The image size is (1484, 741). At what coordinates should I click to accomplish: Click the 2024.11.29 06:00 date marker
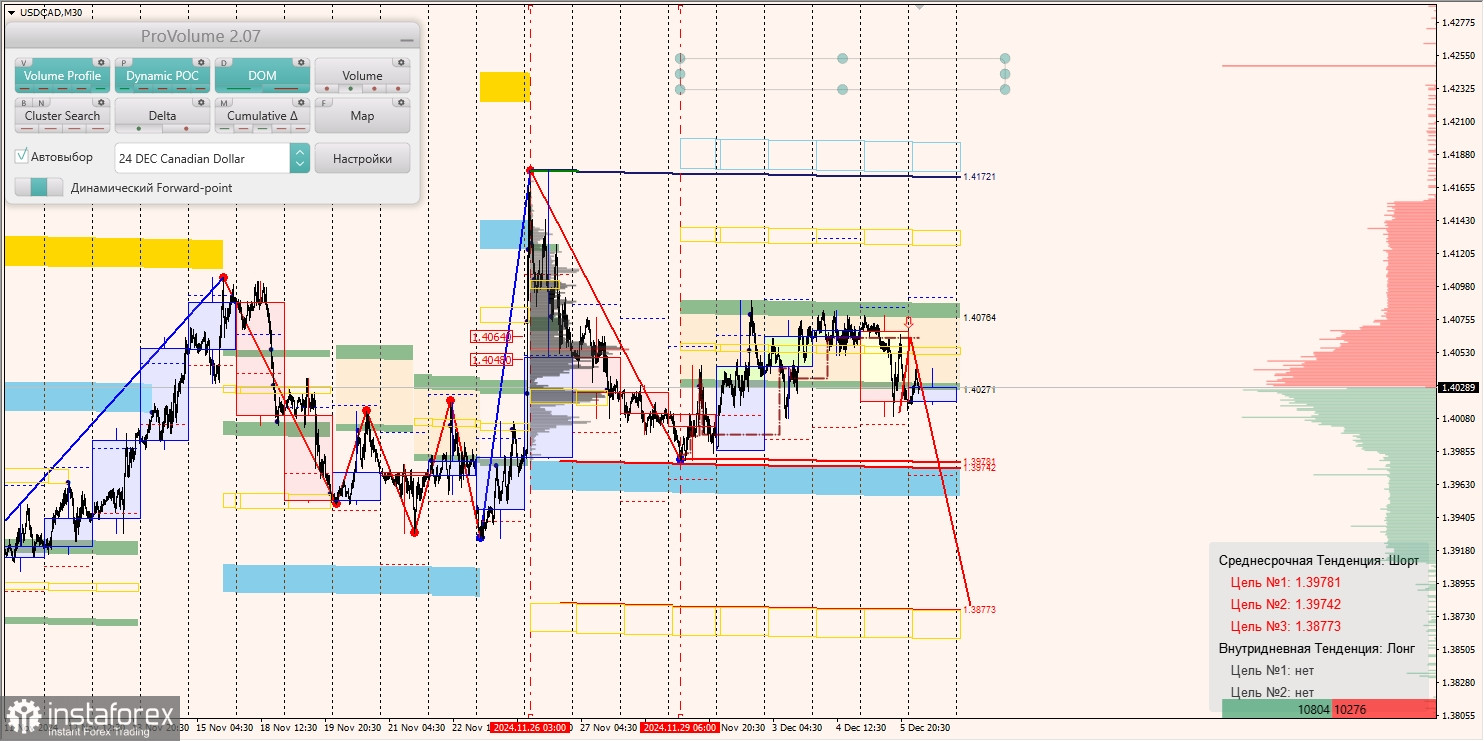(679, 728)
